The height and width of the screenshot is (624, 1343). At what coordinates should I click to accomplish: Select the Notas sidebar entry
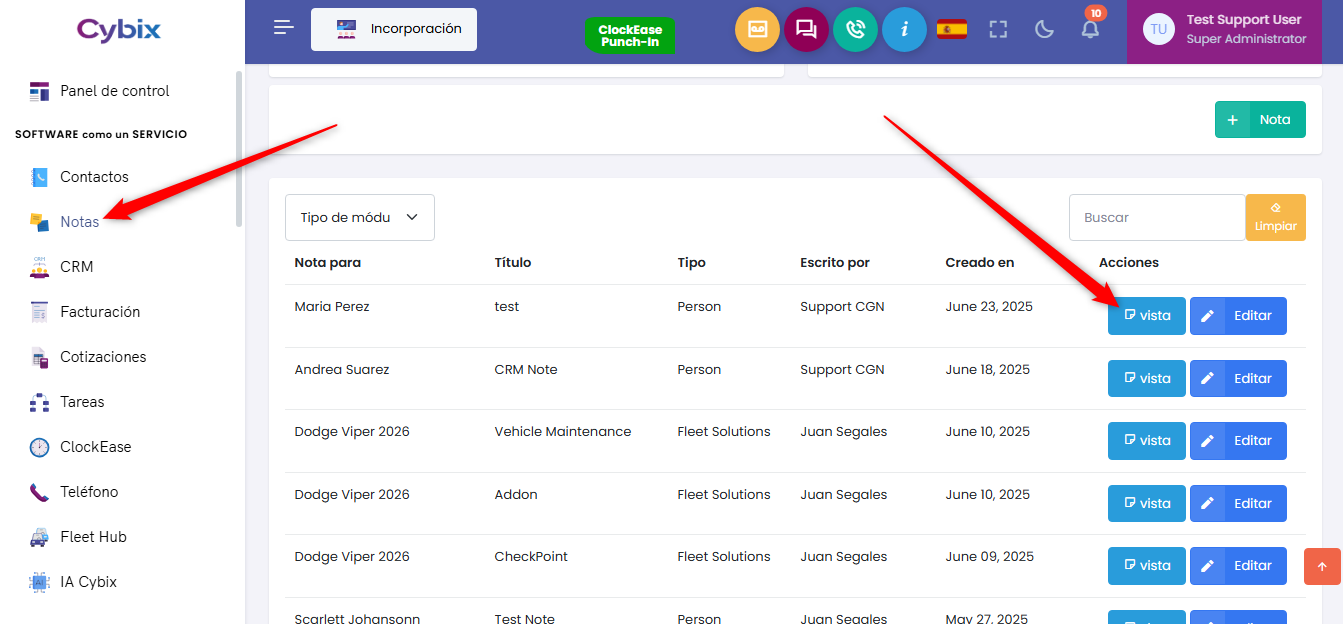tap(65, 222)
